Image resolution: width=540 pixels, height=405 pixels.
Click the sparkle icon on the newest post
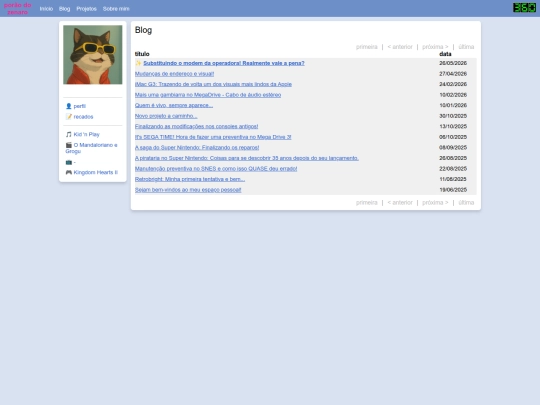(x=138, y=63)
